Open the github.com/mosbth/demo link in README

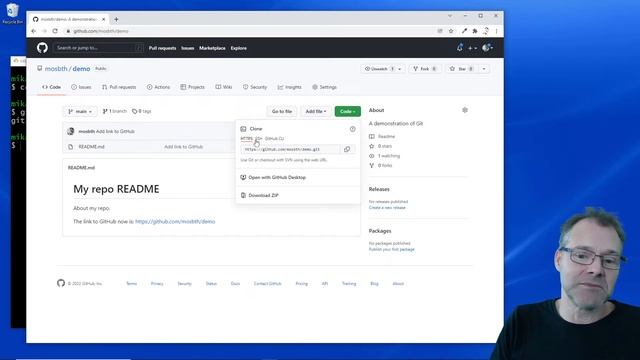[x=175, y=221]
